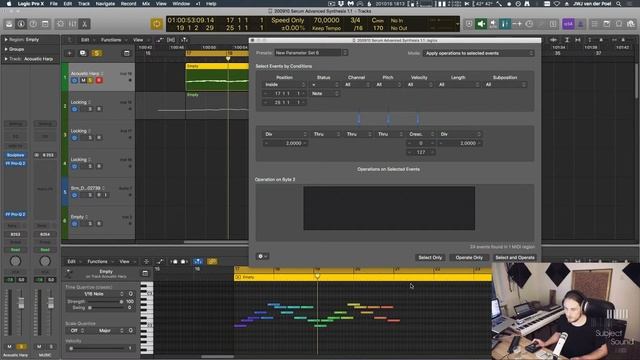Open the Mode dropdown Apply operations
The height and width of the screenshot is (360, 640).
(479, 53)
